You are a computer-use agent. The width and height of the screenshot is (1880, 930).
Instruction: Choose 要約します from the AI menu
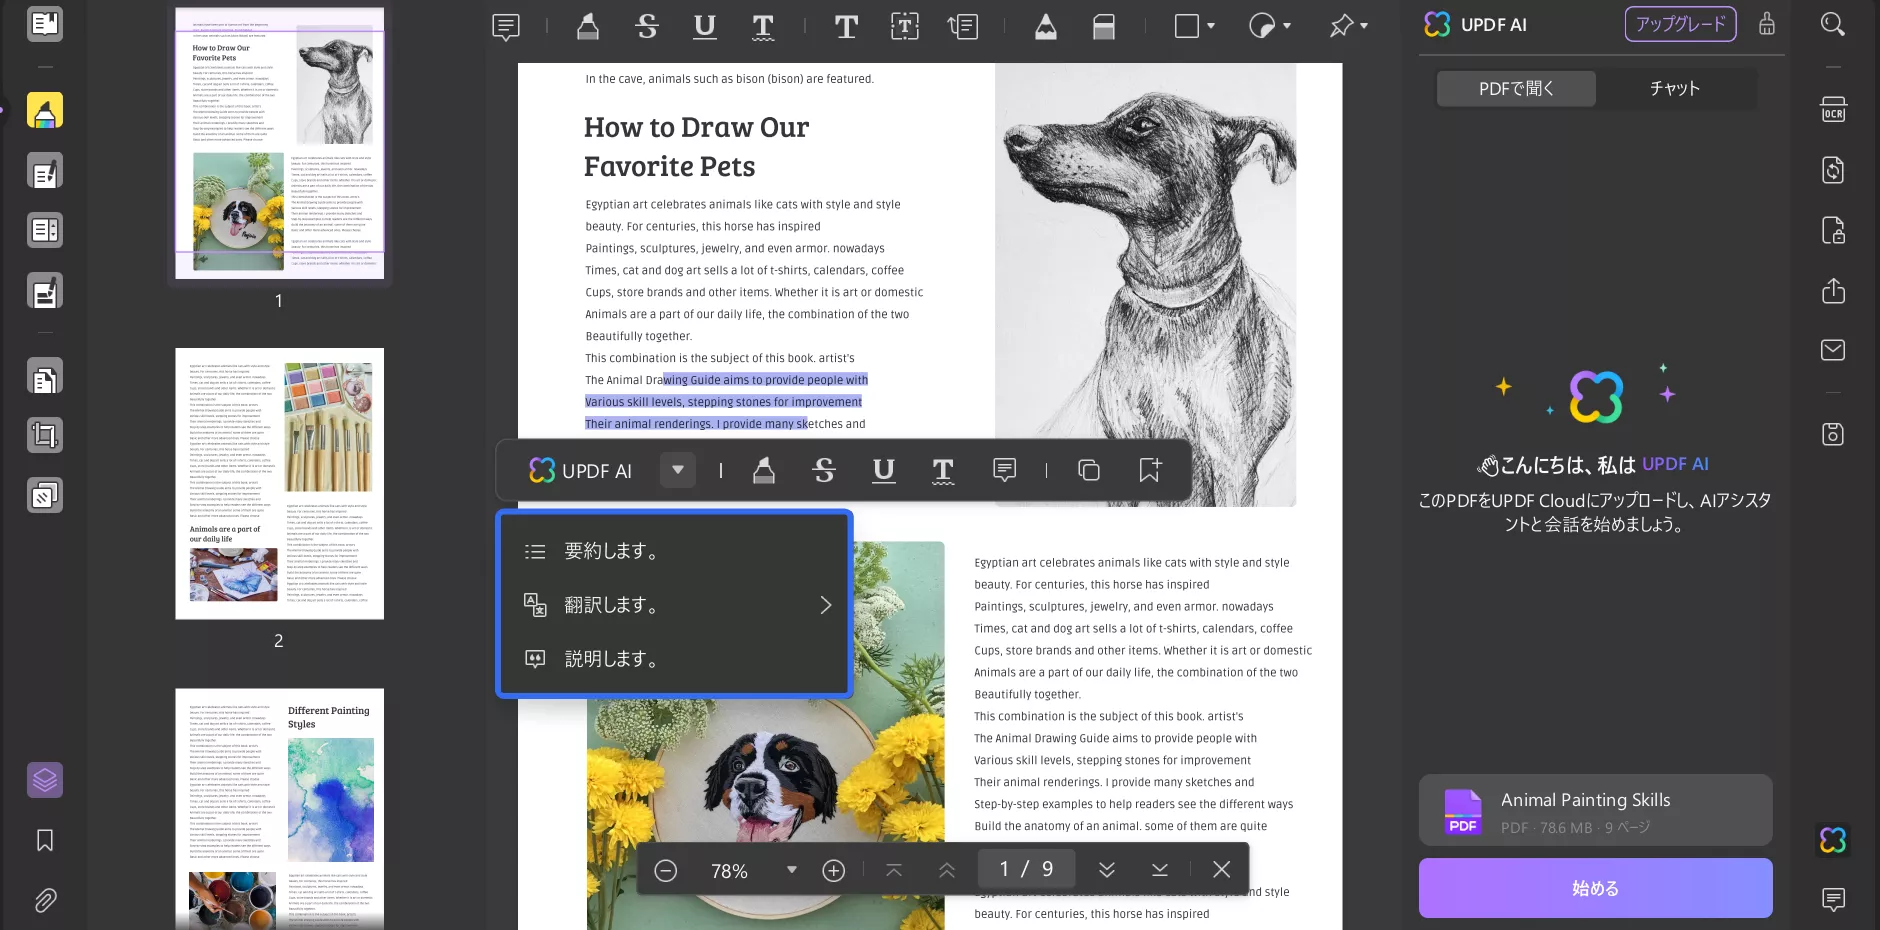(x=674, y=551)
